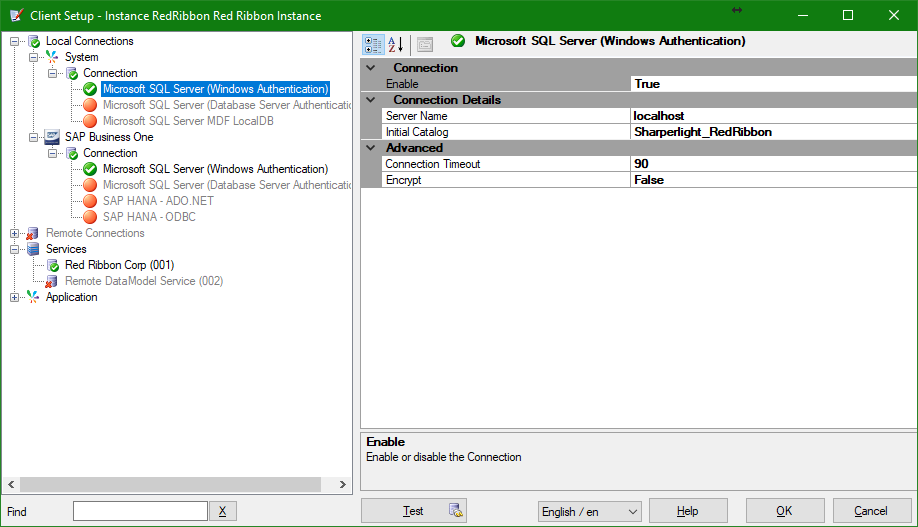Click the Enable property value True
The width and height of the screenshot is (918, 527).
[x=774, y=84]
